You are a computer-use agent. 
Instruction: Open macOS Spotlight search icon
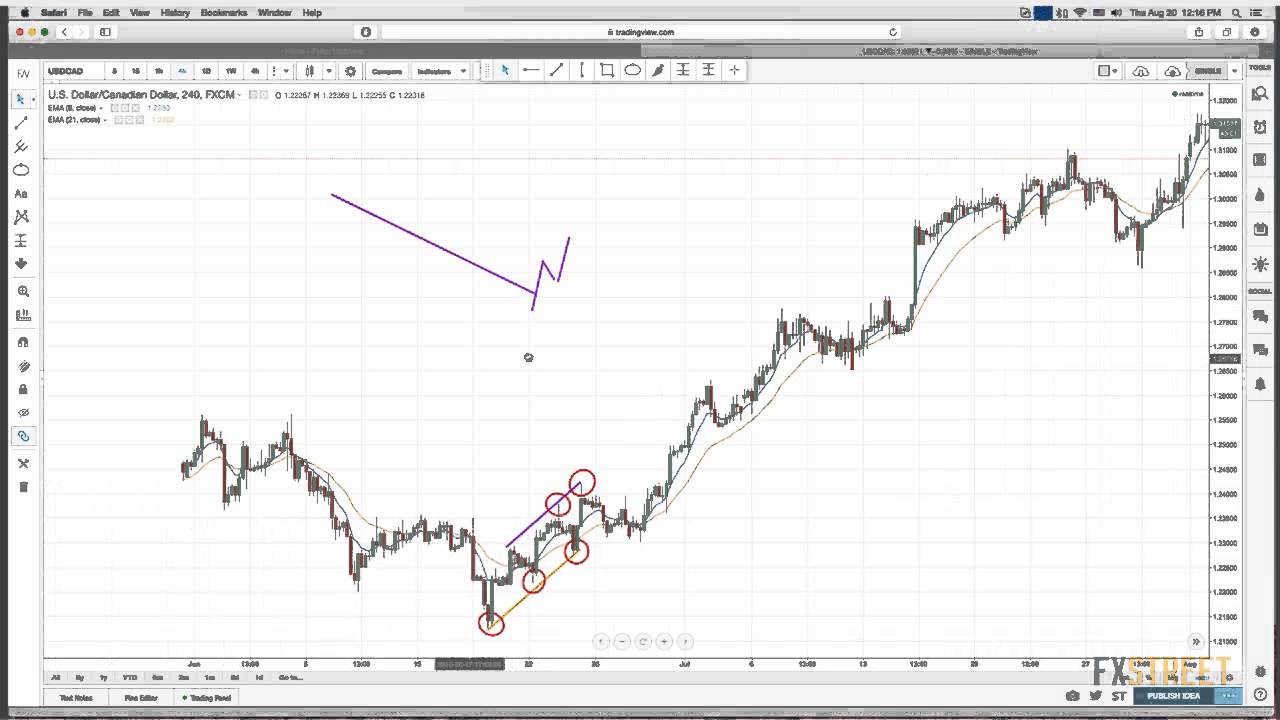coord(1237,12)
